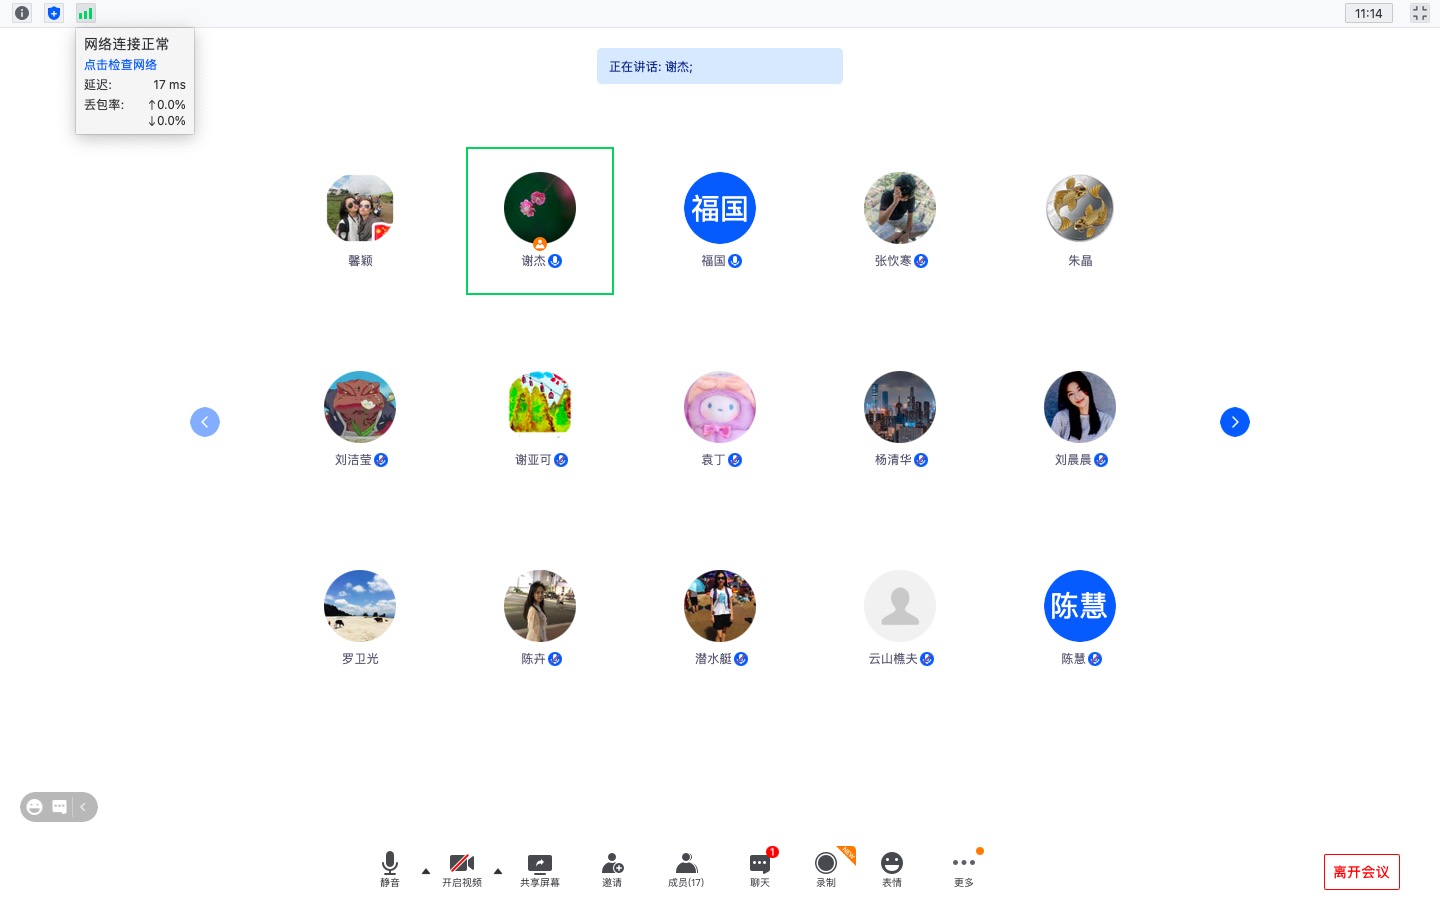The width and height of the screenshot is (1440, 898).
Task: Open camera options dropdown next to 开启视频
Action: (x=498, y=871)
